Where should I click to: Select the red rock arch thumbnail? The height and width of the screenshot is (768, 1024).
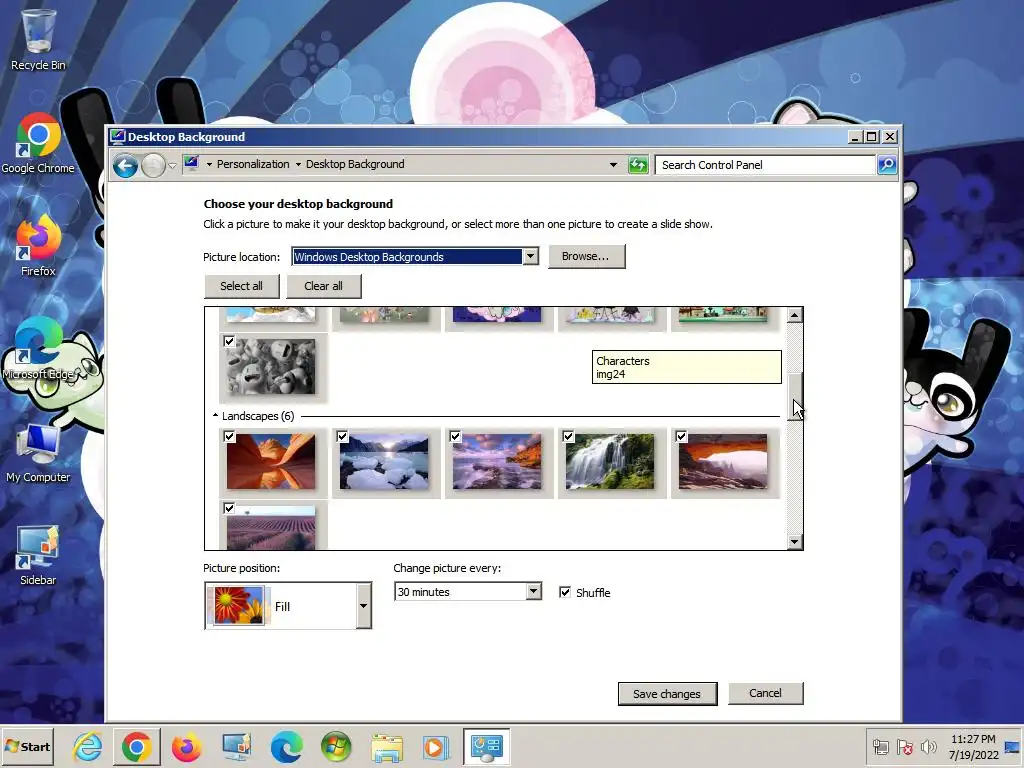point(723,462)
